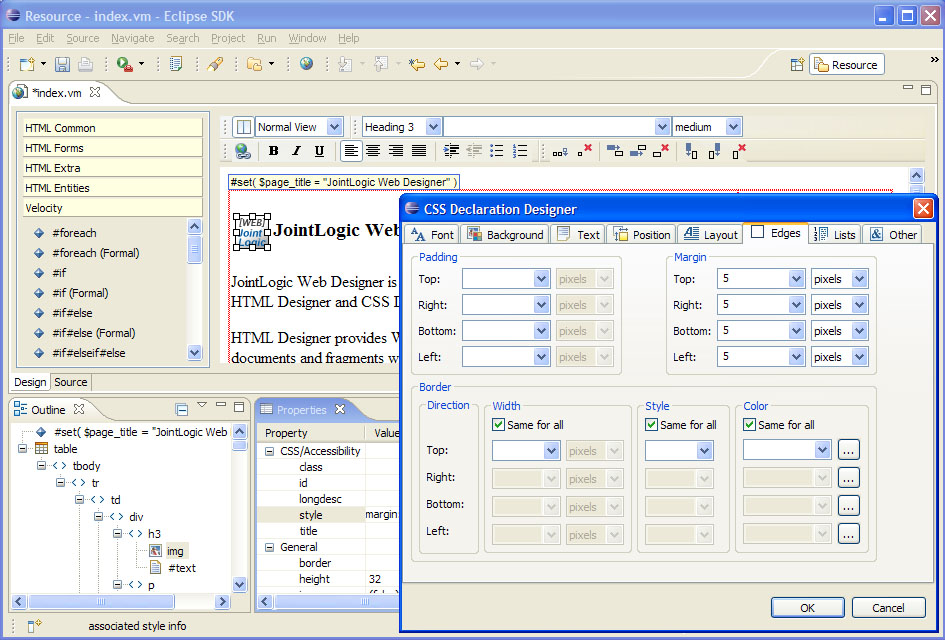Viewport: 945px width, 640px height.
Task: Click the Outline collapse all icon
Action: pyautogui.click(x=181, y=410)
